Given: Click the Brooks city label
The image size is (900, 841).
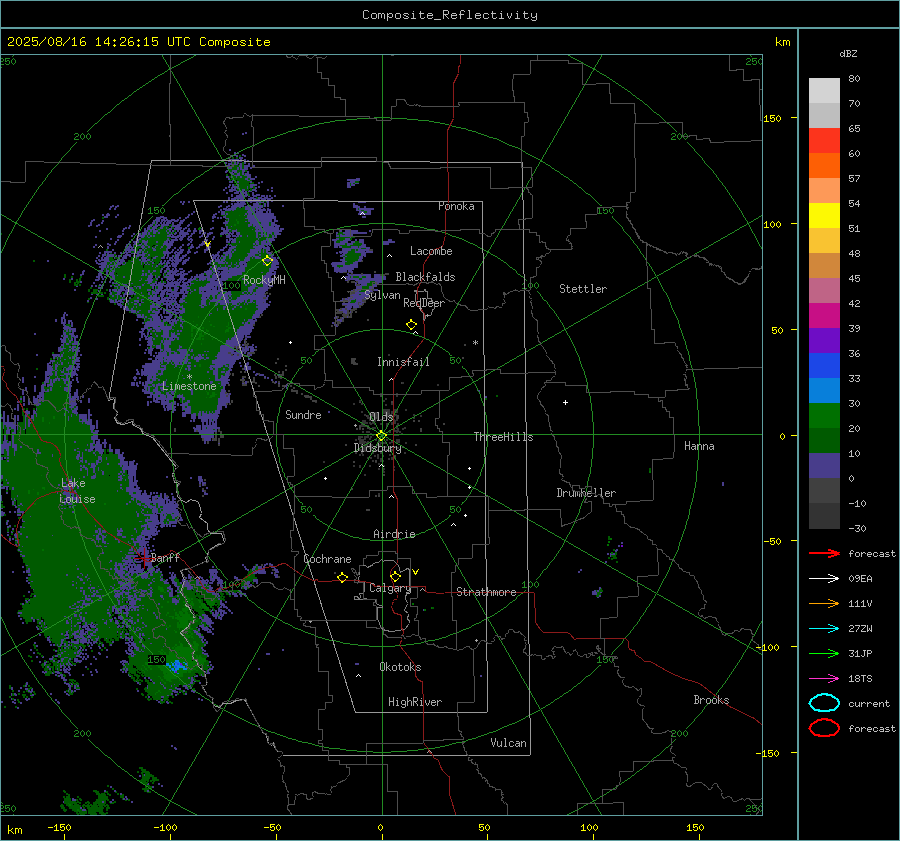Looking at the screenshot, I should (x=711, y=700).
